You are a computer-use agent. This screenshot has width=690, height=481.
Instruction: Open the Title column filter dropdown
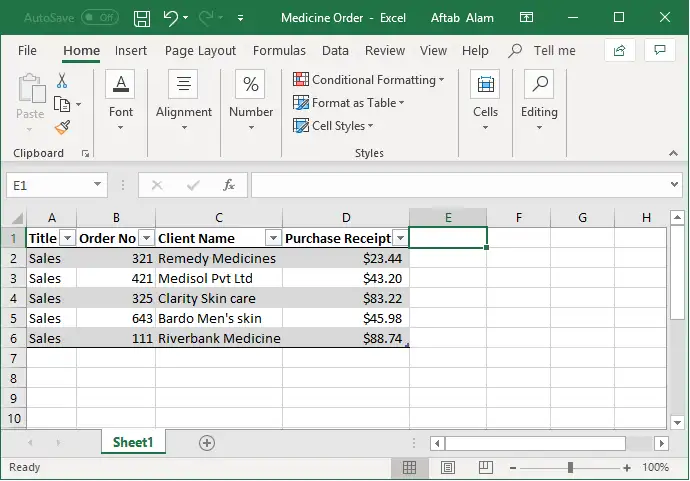point(67,238)
